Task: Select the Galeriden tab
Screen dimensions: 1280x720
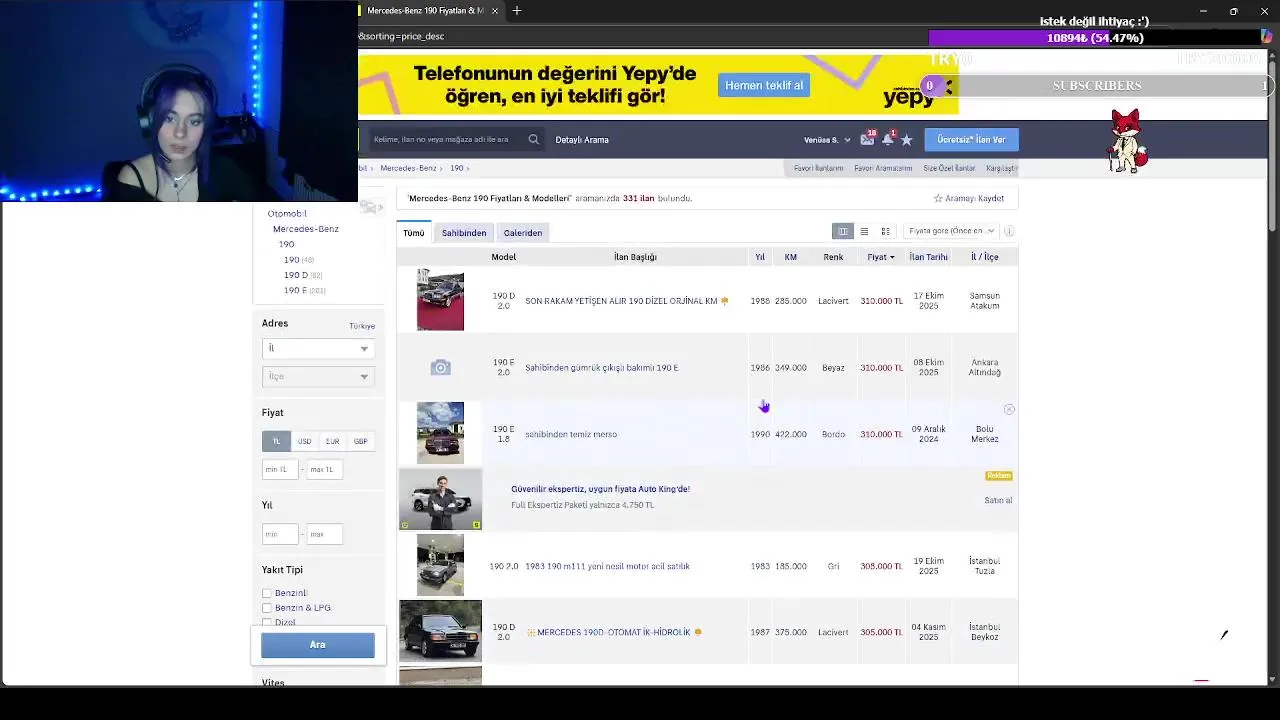Action: [x=523, y=233]
